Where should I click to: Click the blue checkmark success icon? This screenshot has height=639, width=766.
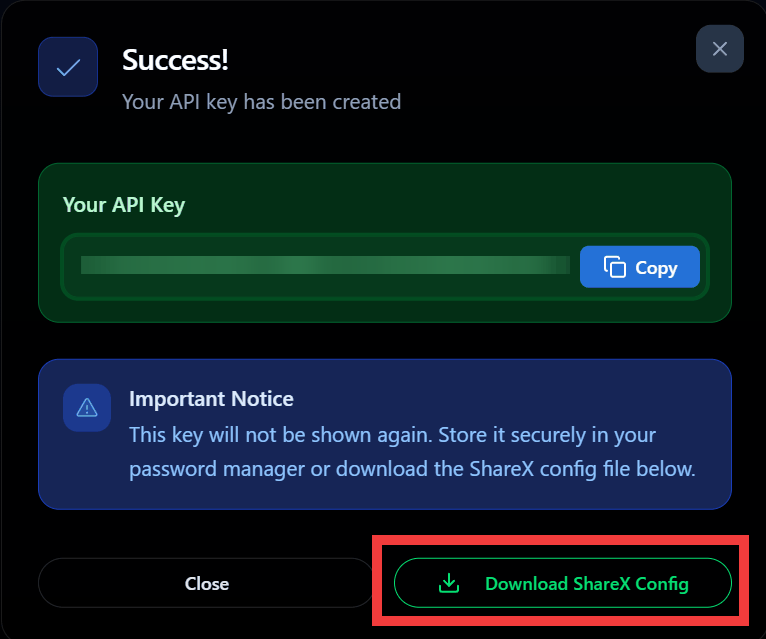[x=68, y=67]
